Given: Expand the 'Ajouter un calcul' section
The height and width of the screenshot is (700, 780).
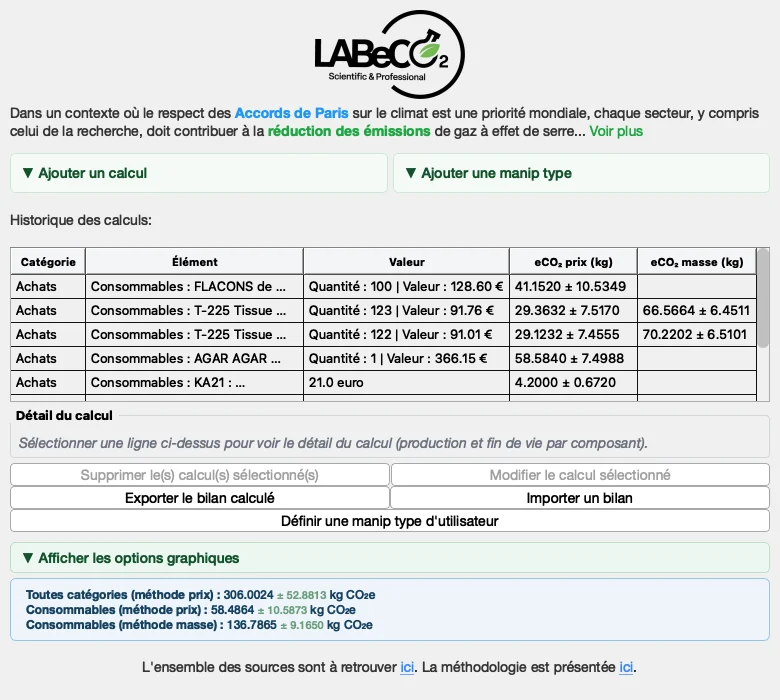Looking at the screenshot, I should [198, 173].
